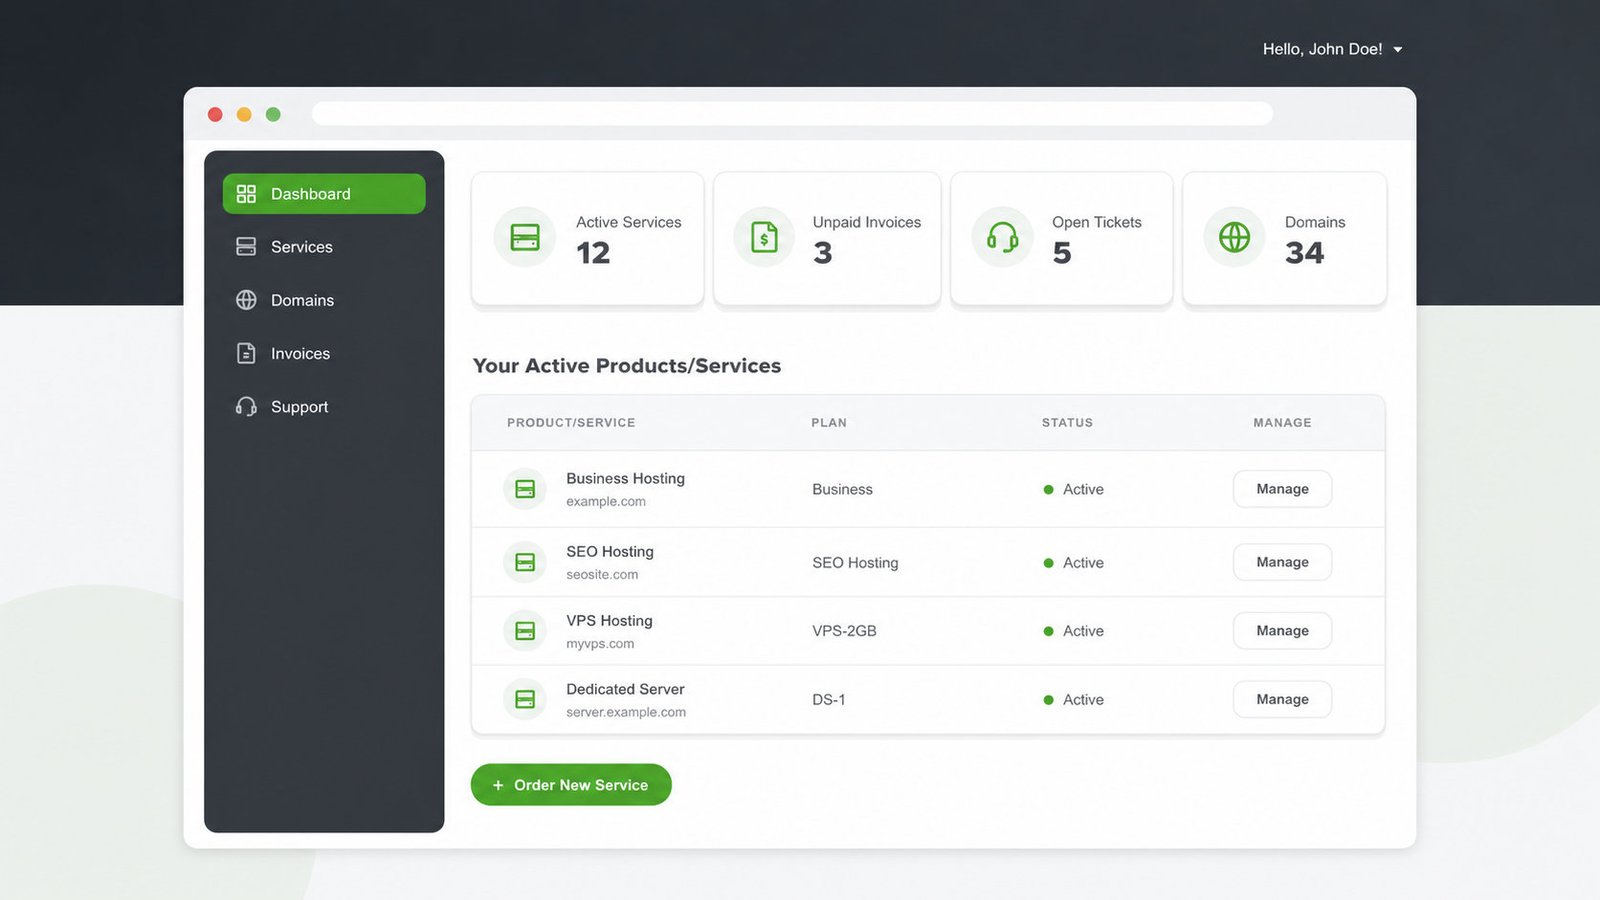The height and width of the screenshot is (900, 1600).
Task: Click the VPS Hosting service name
Action: click(609, 620)
